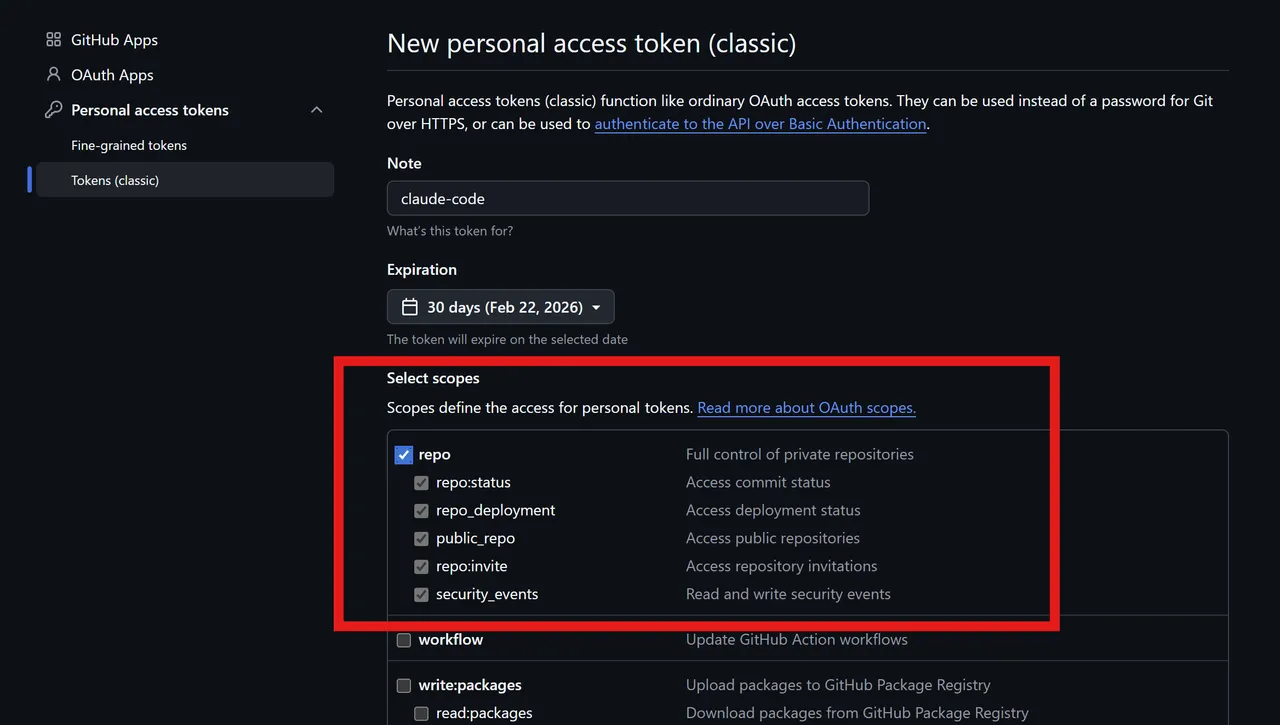Open OAuth Apps settings
This screenshot has width=1280, height=725.
click(112, 75)
